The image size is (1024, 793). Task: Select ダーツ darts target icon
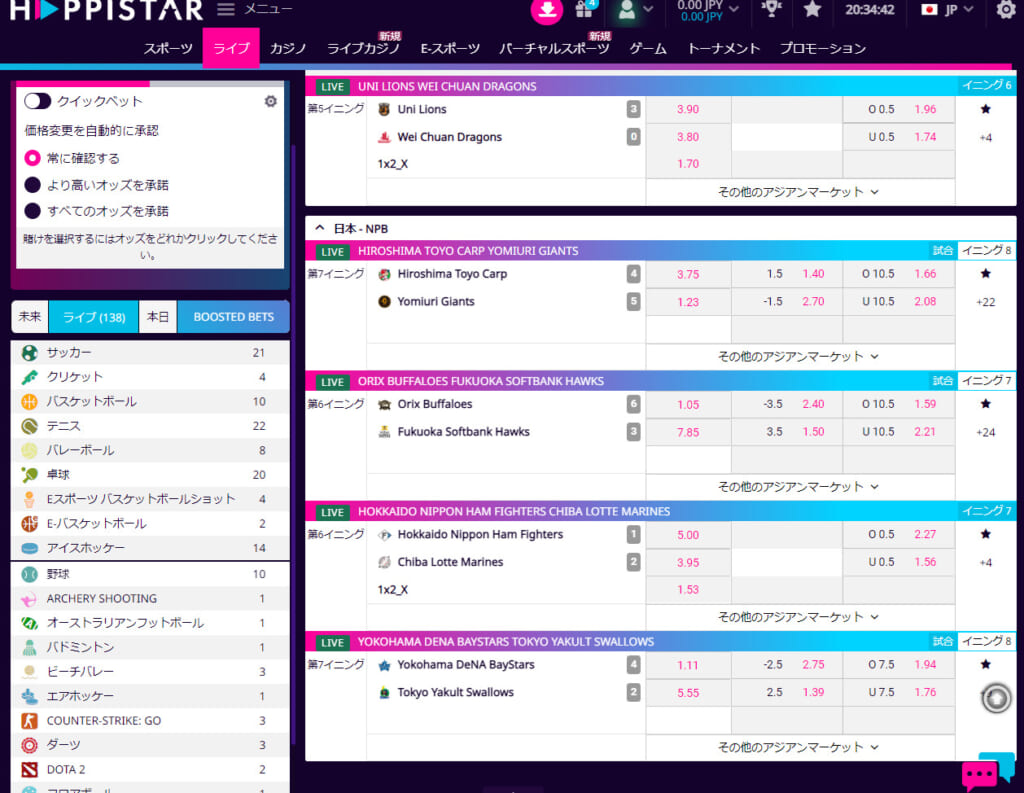click(x=29, y=745)
